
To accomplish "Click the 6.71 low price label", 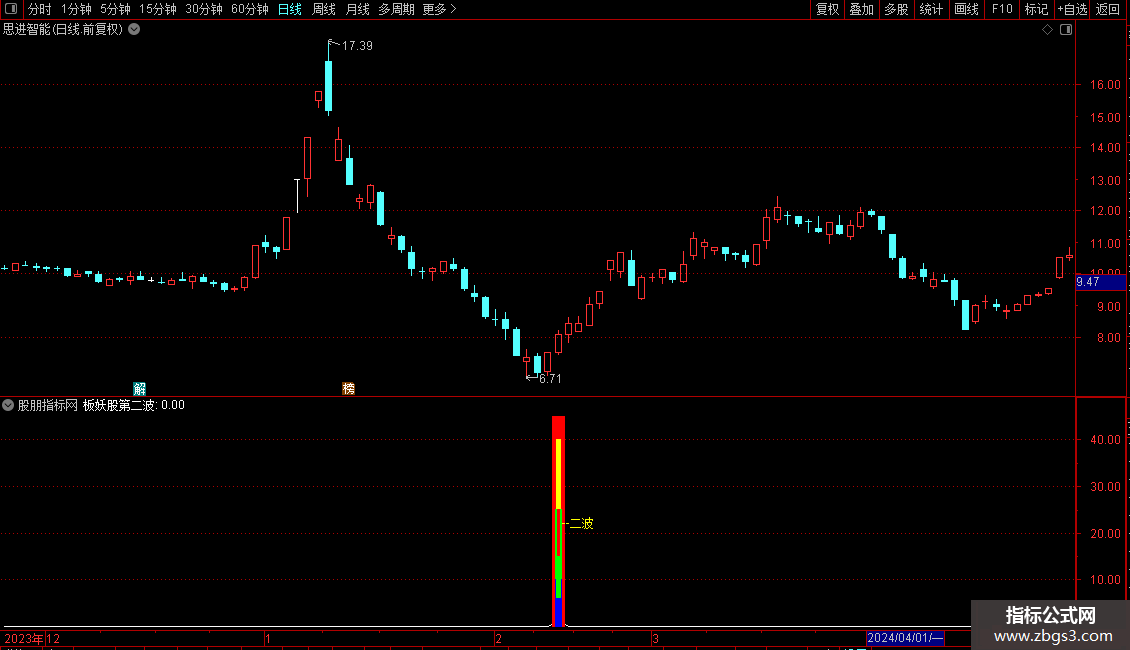I will point(550,378).
